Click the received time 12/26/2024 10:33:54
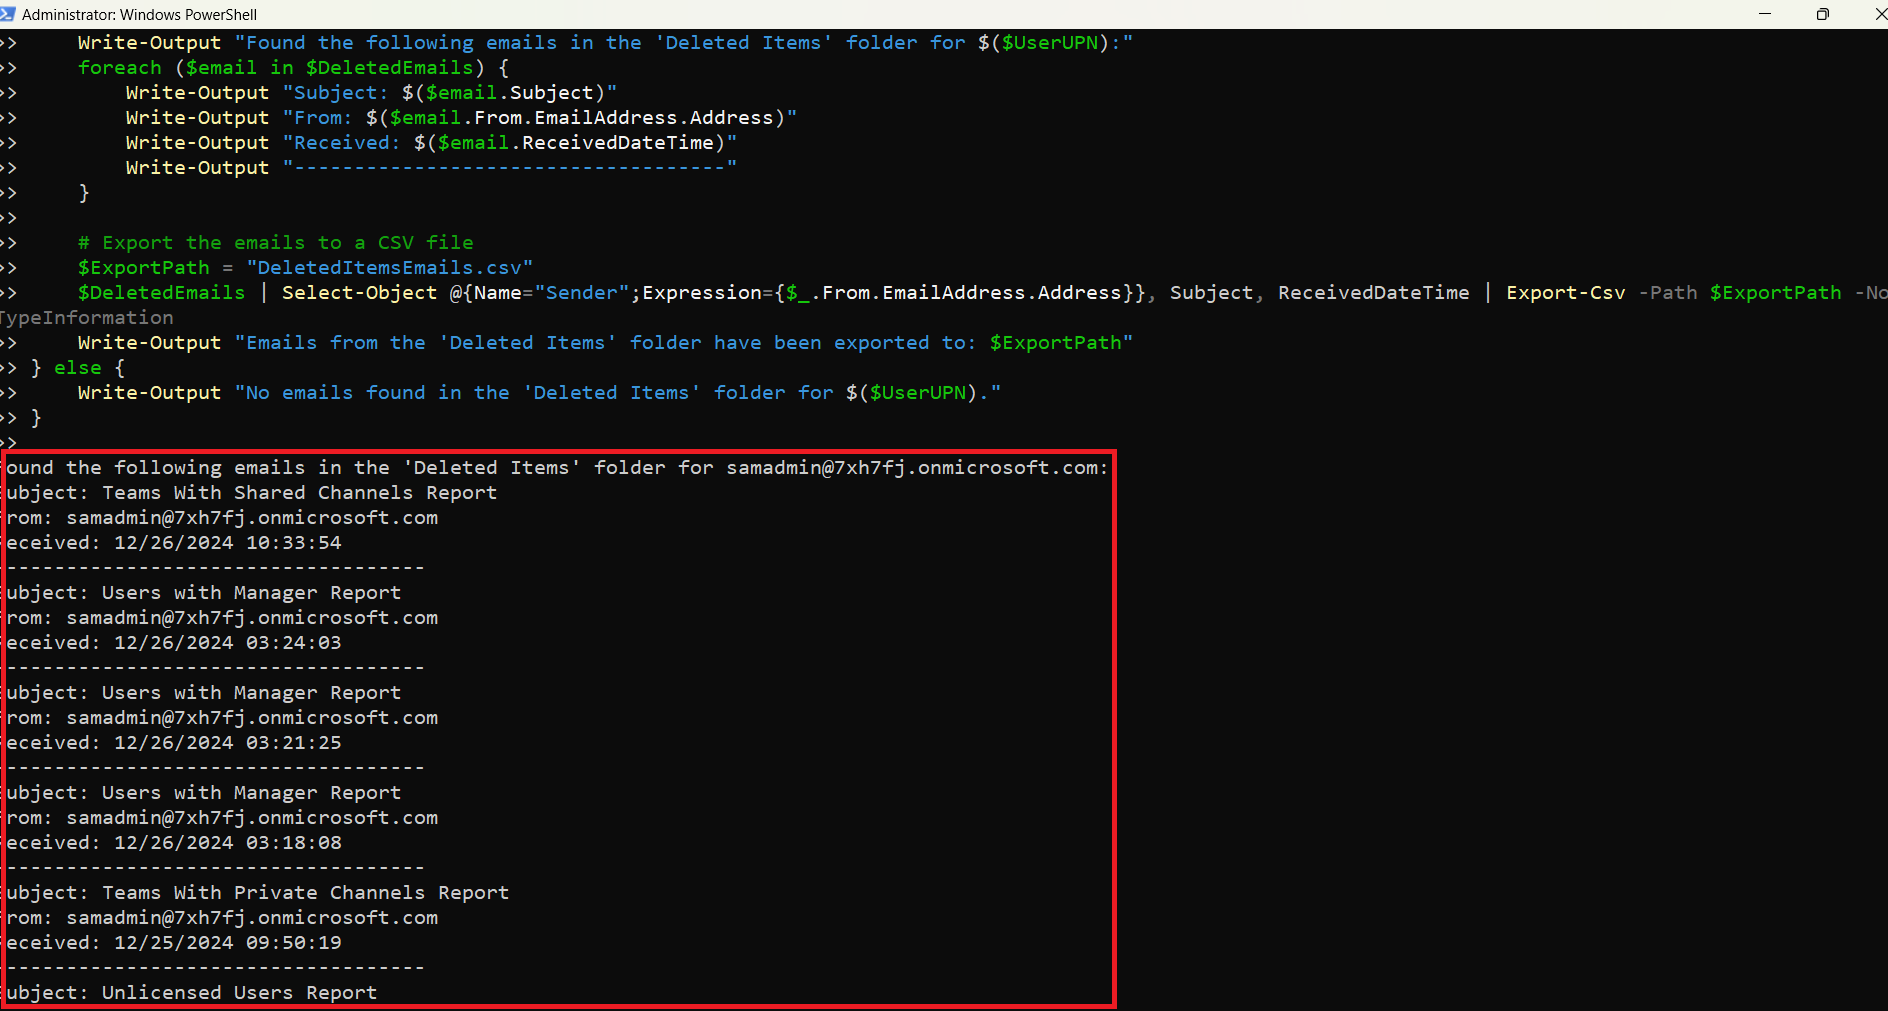Viewport: 1888px width, 1011px height. (227, 543)
